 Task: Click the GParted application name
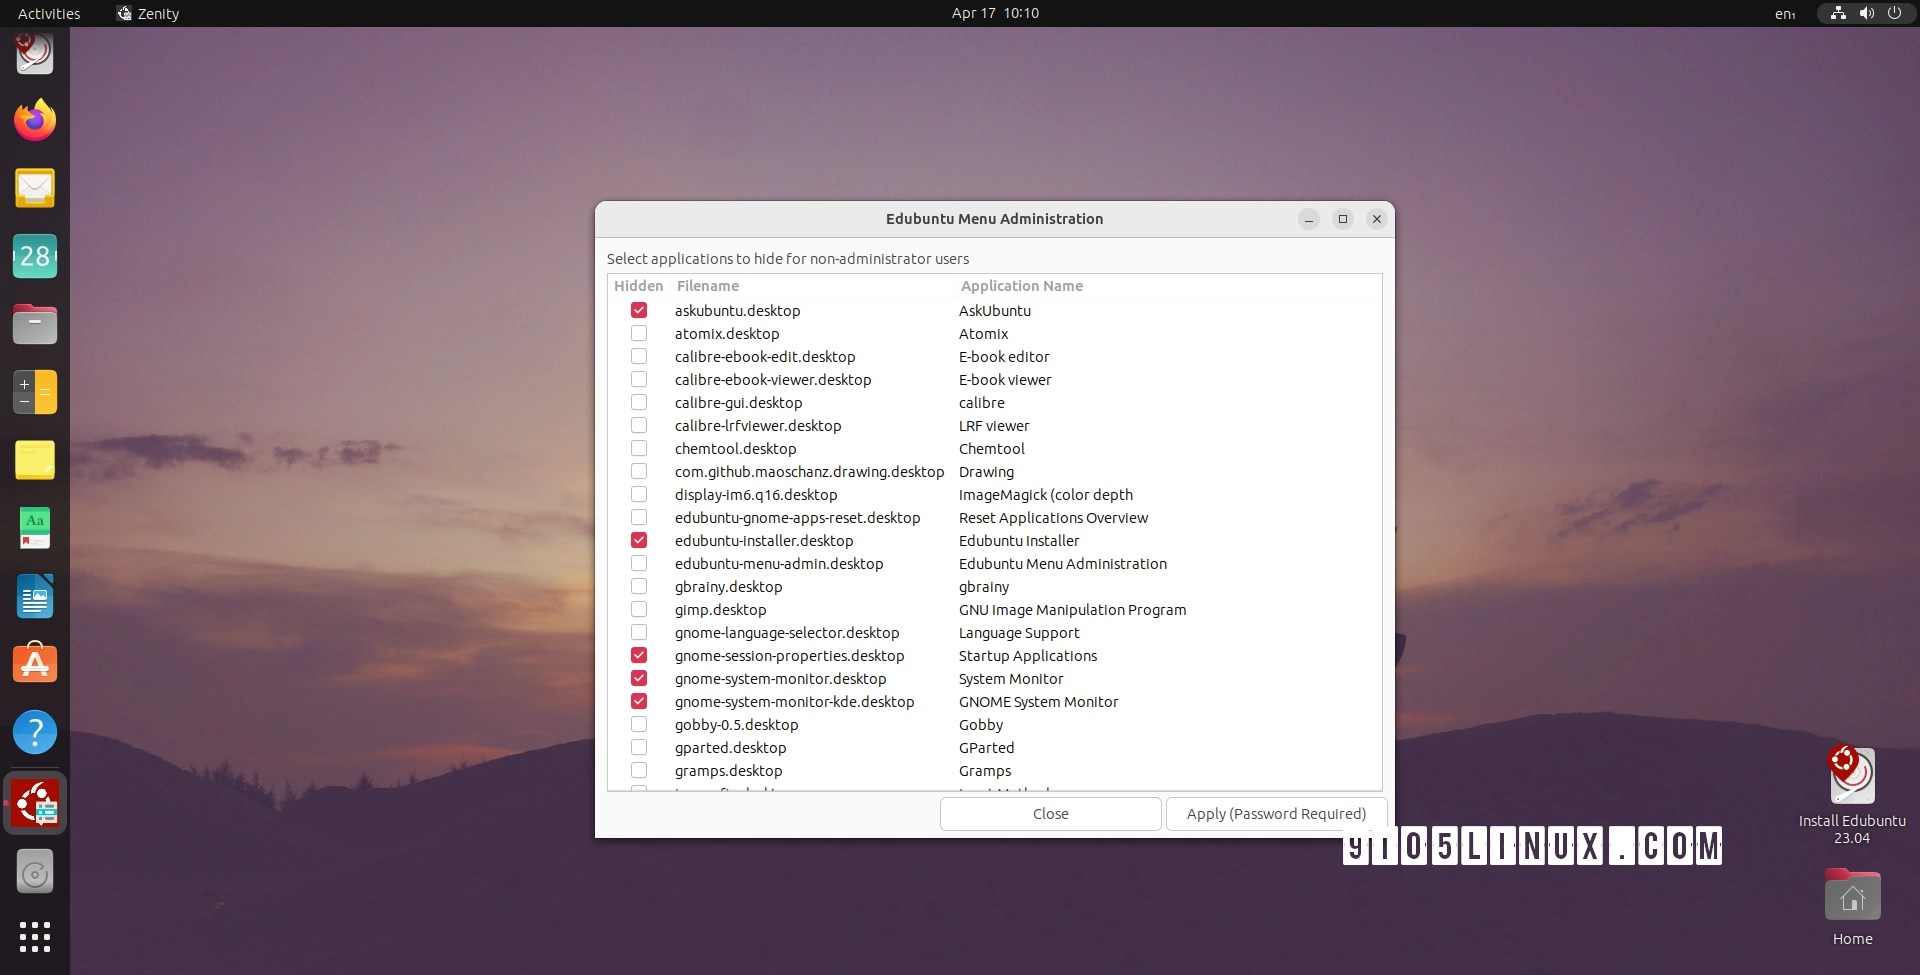click(986, 748)
